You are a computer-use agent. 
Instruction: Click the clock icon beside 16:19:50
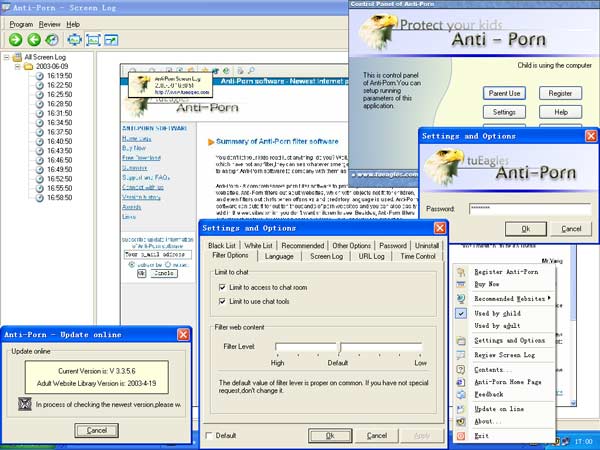pyautogui.click(x=39, y=76)
